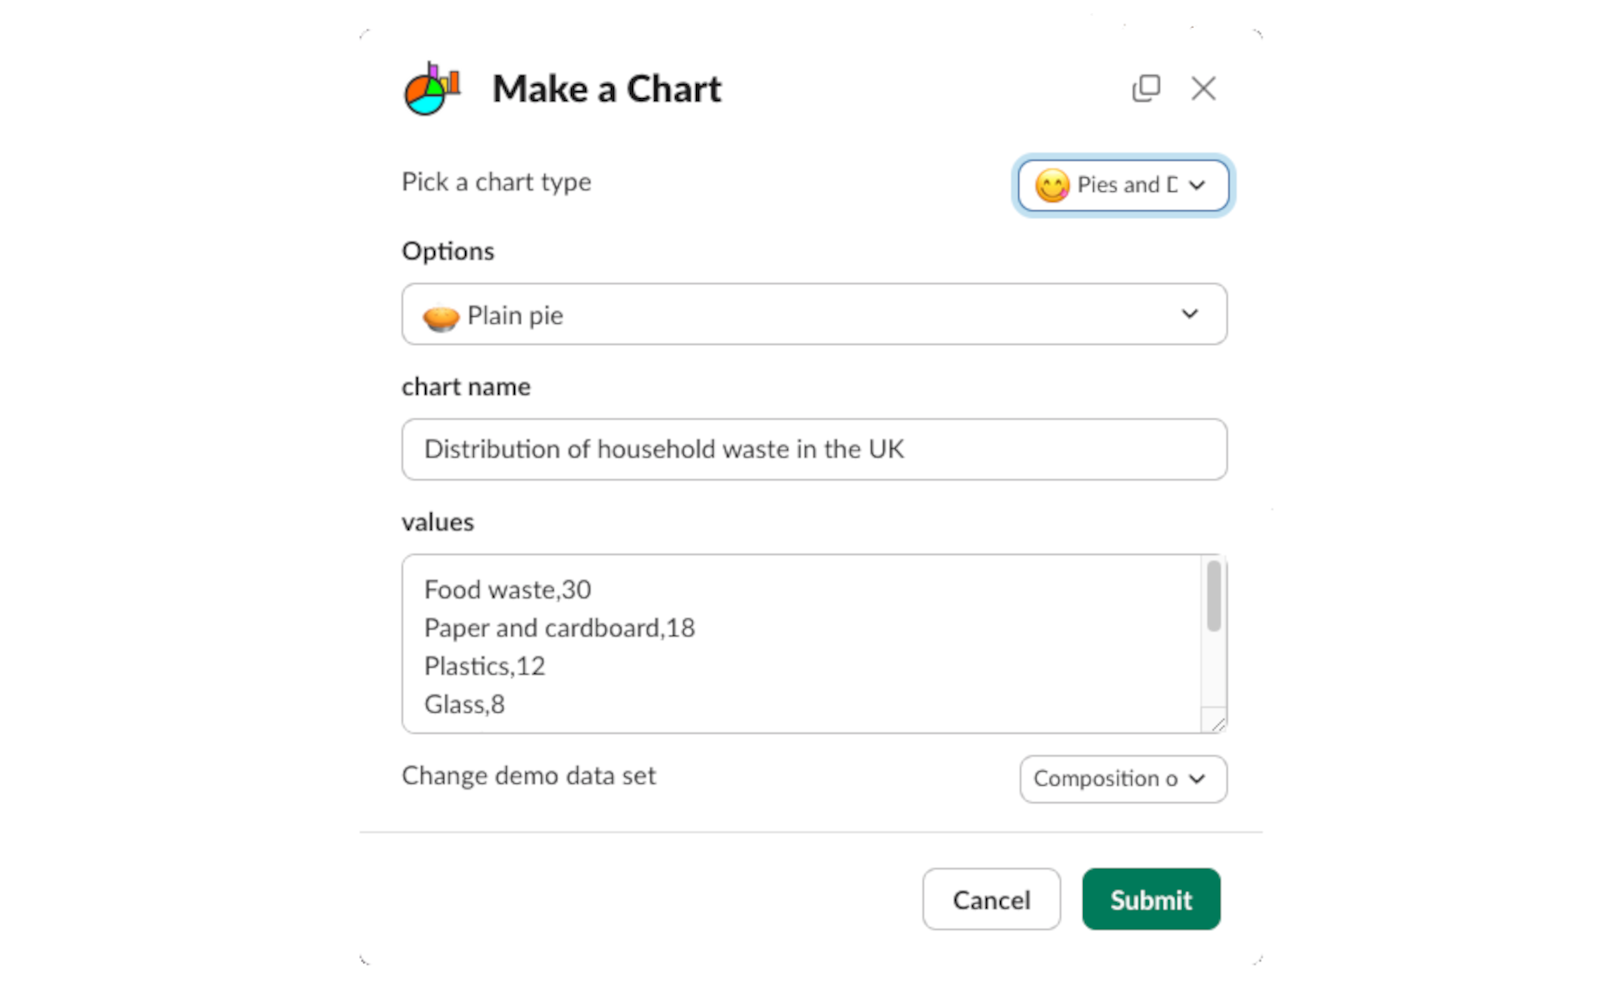Cancel the chart creation

(991, 899)
